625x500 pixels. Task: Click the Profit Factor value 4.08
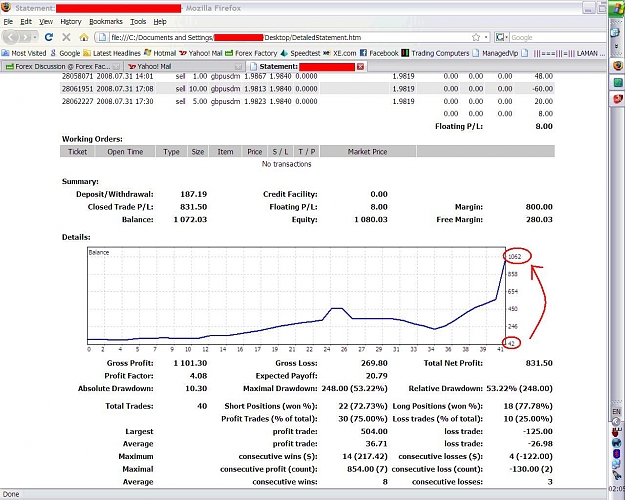[x=198, y=376]
